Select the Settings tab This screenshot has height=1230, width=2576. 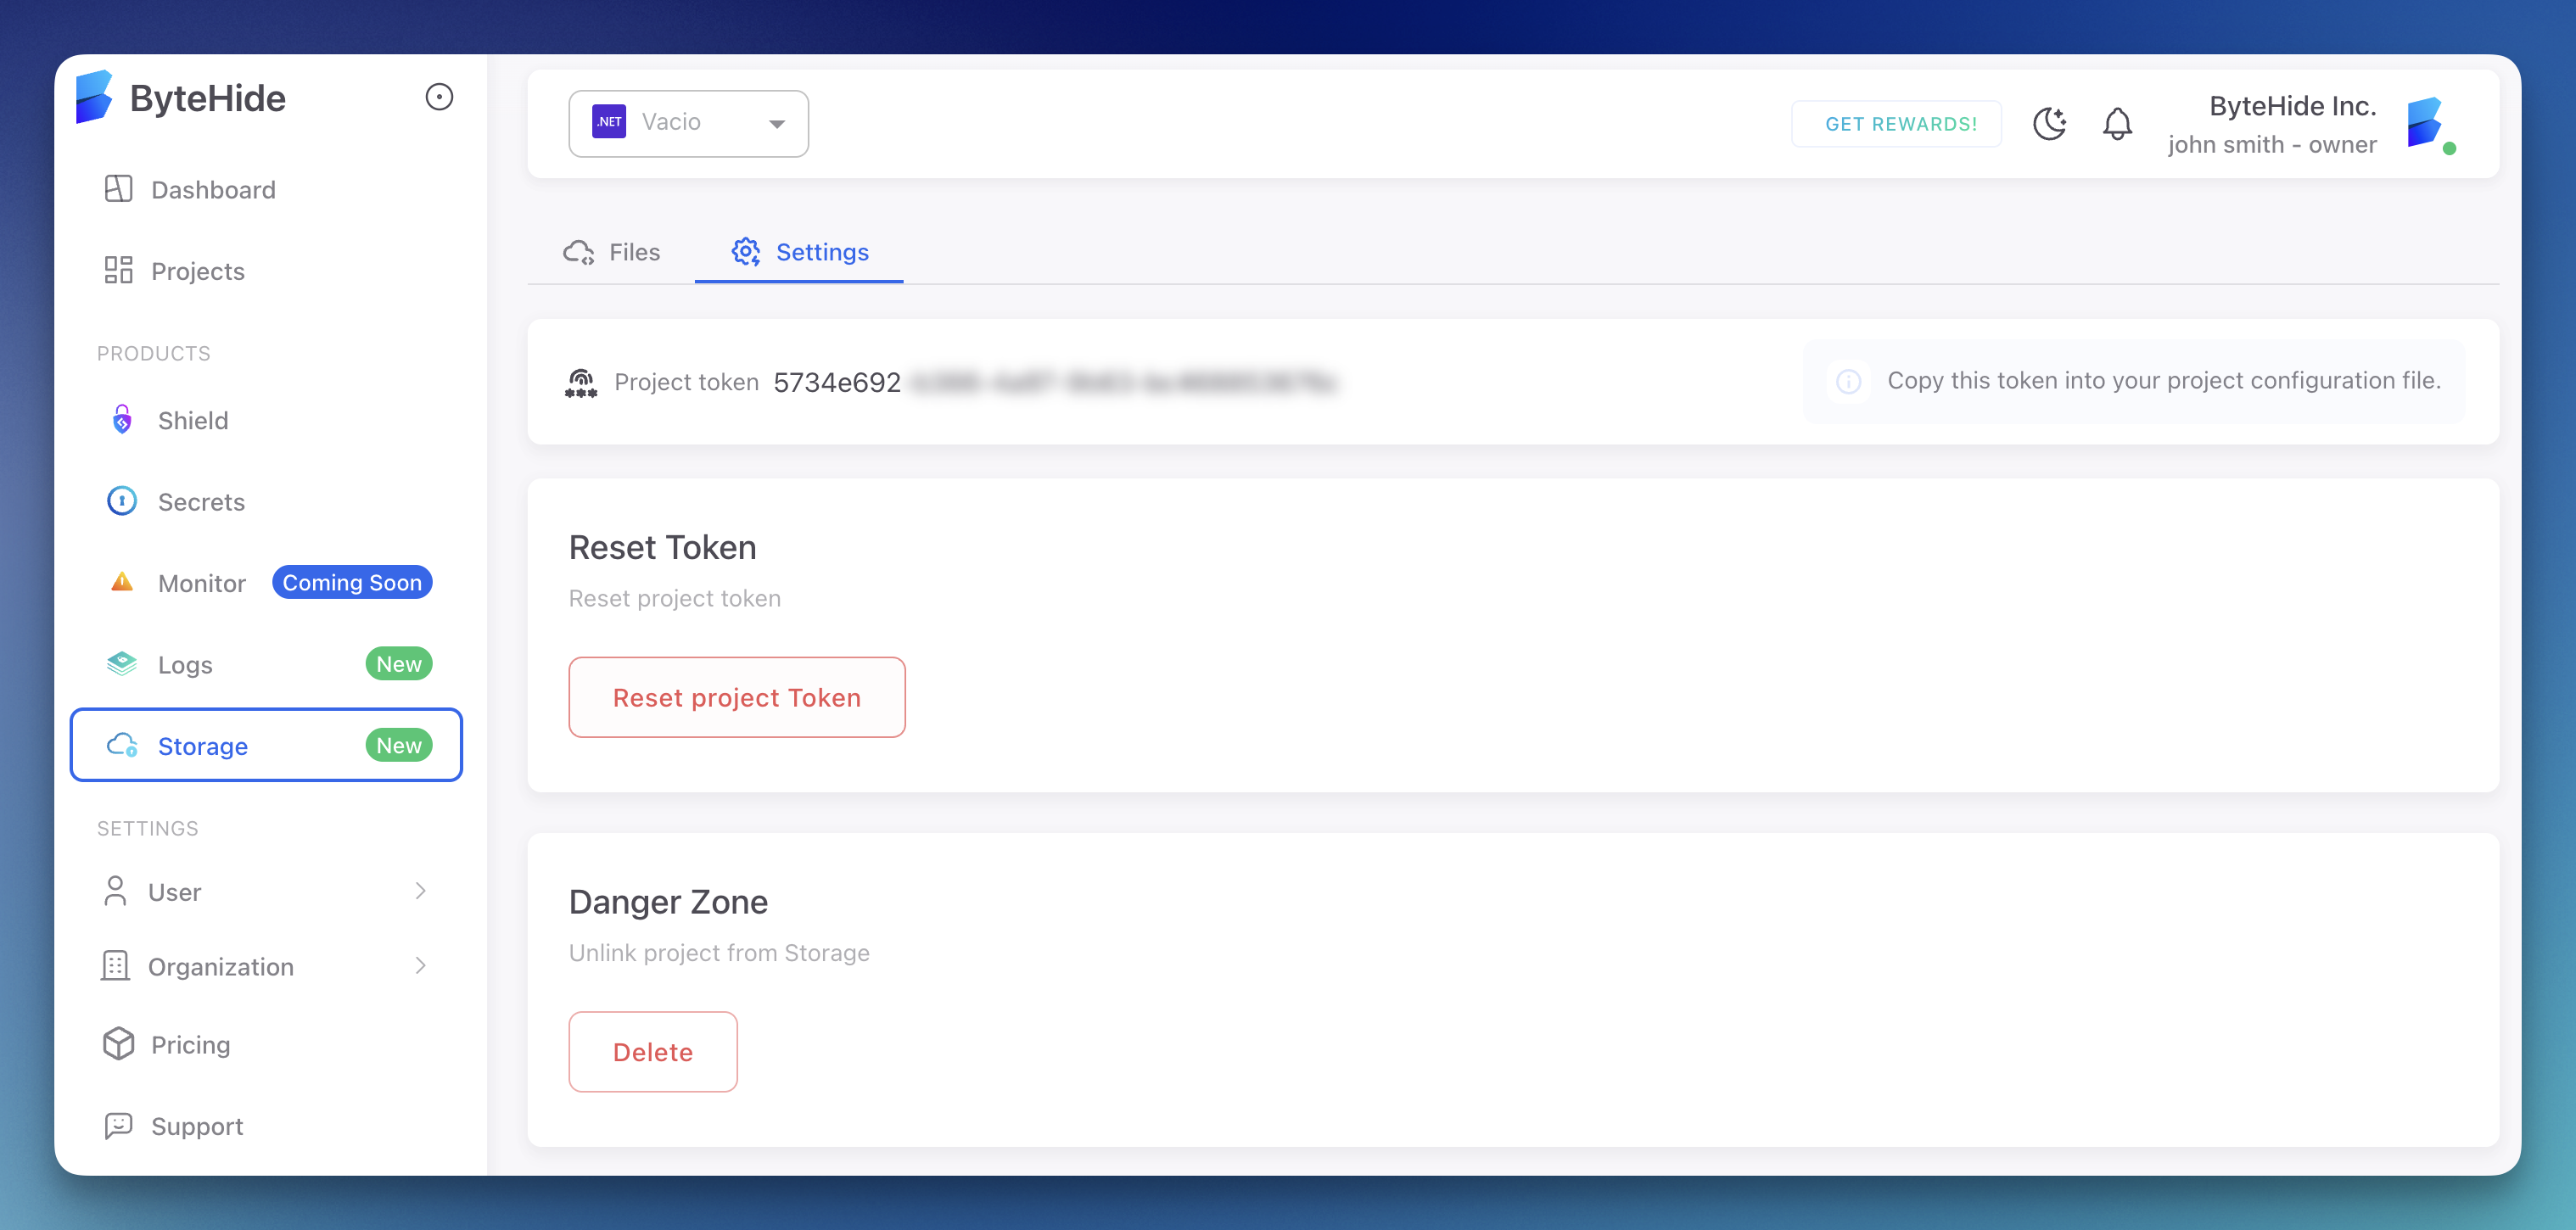tap(800, 252)
